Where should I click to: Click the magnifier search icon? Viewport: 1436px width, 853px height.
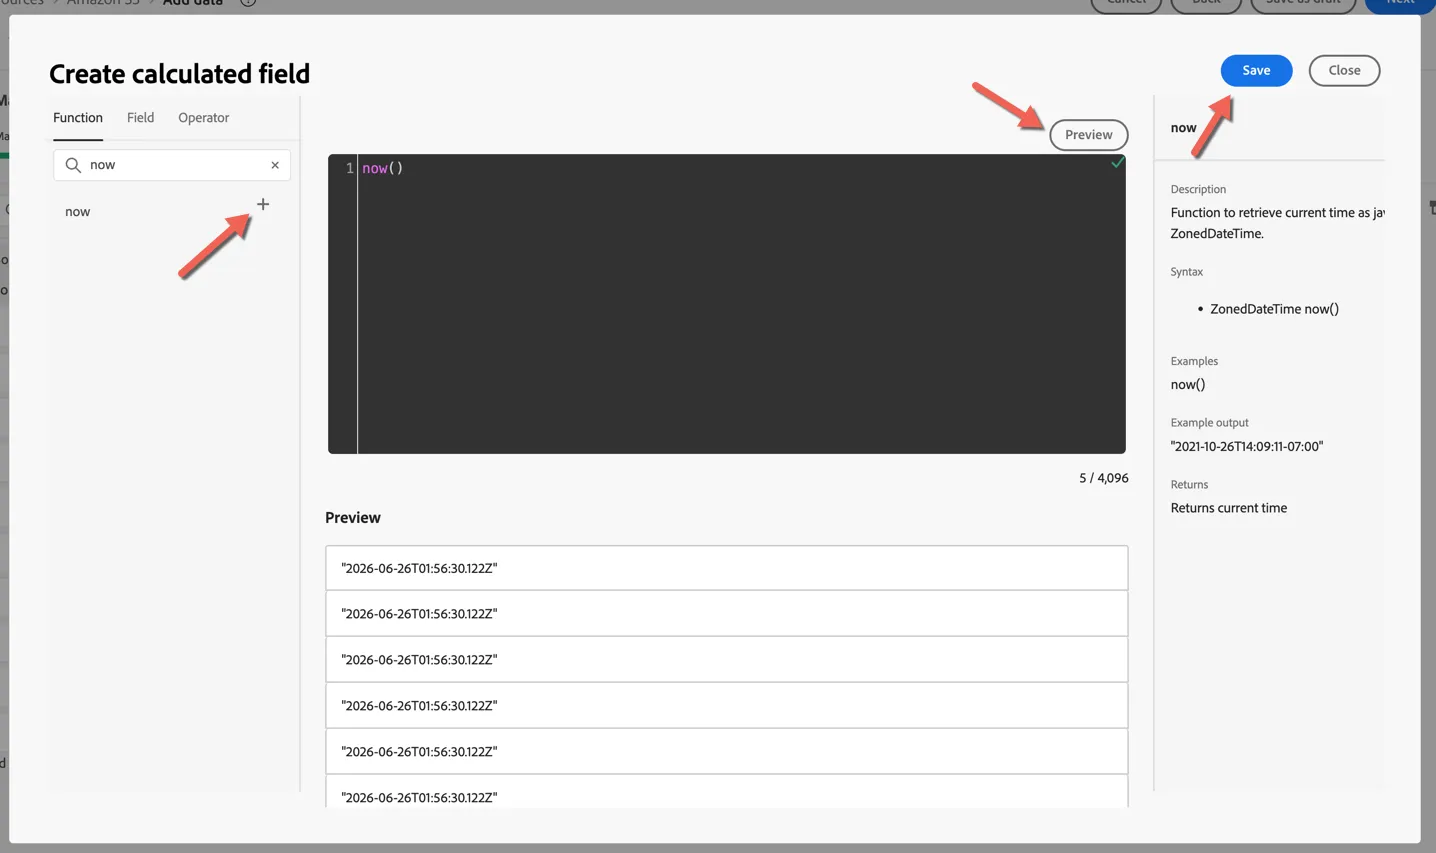tap(73, 165)
